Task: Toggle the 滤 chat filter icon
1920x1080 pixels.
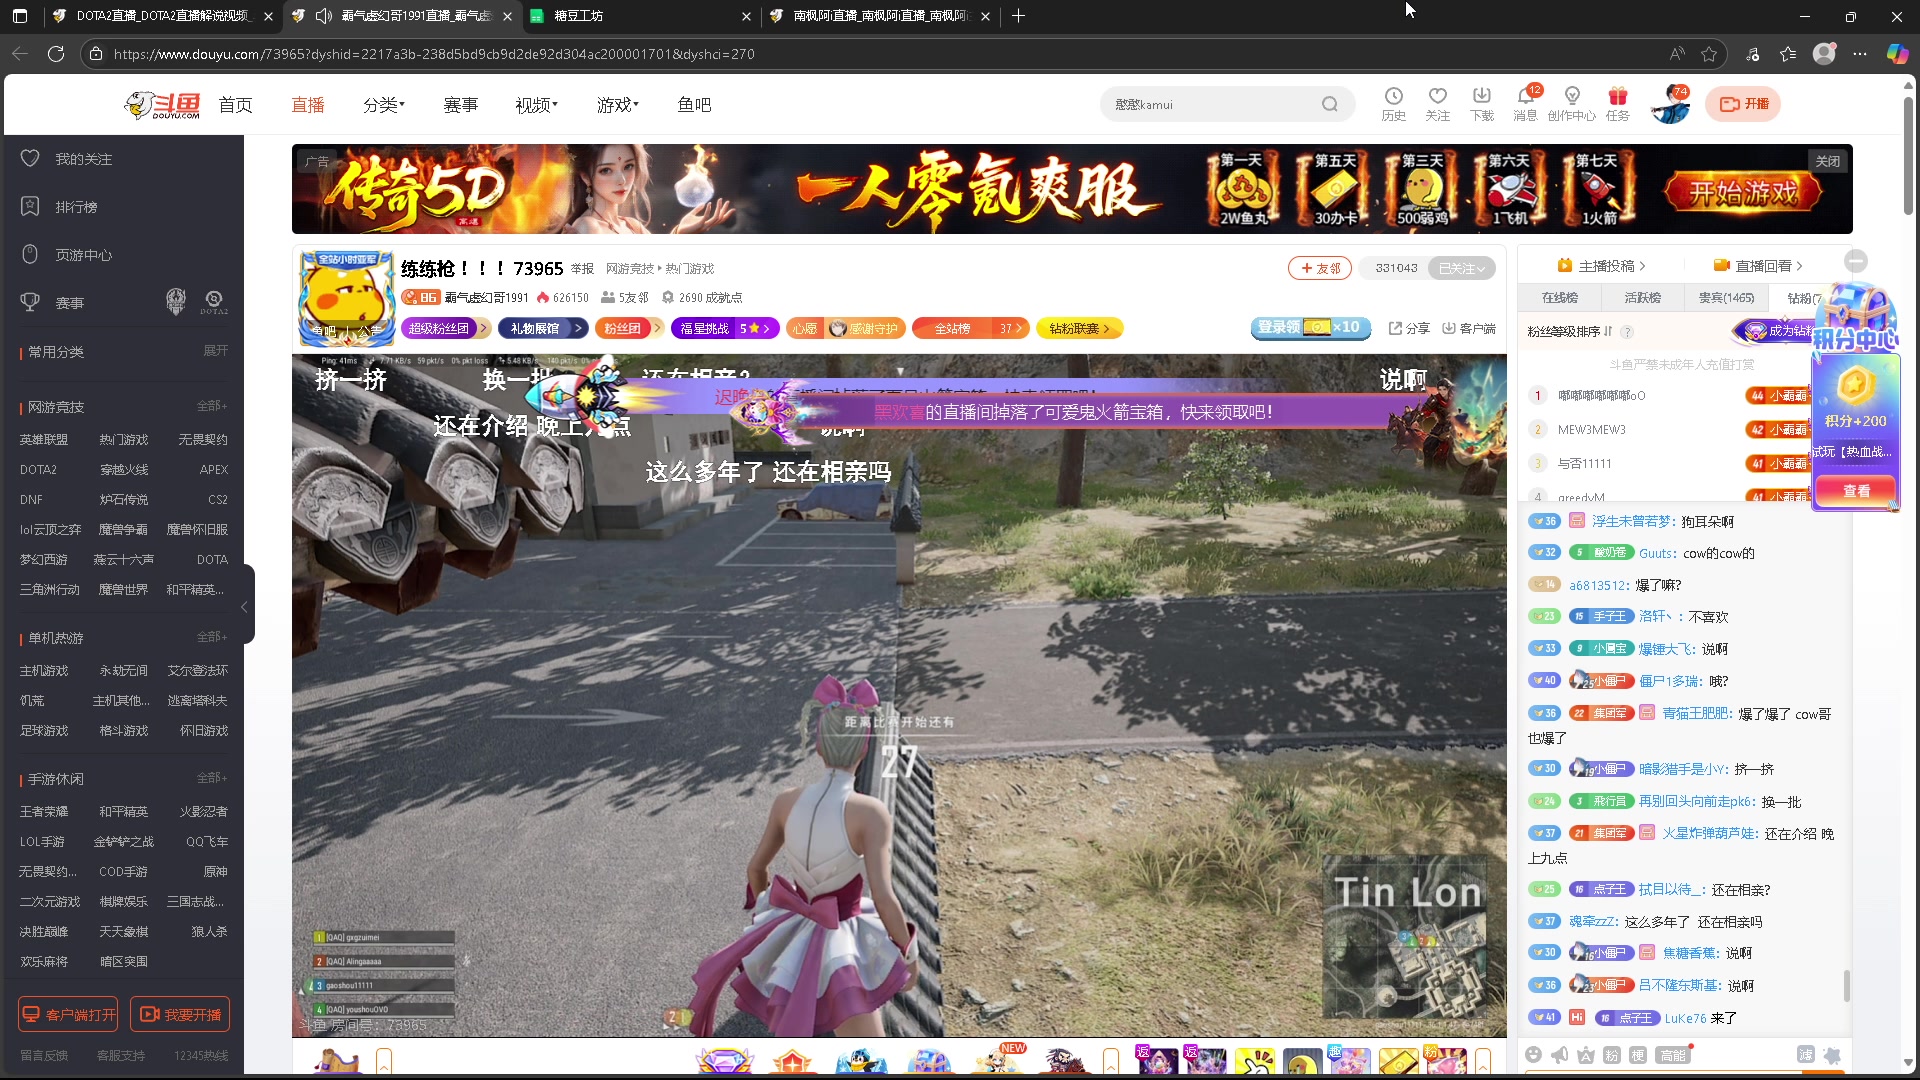Action: (x=1805, y=1055)
